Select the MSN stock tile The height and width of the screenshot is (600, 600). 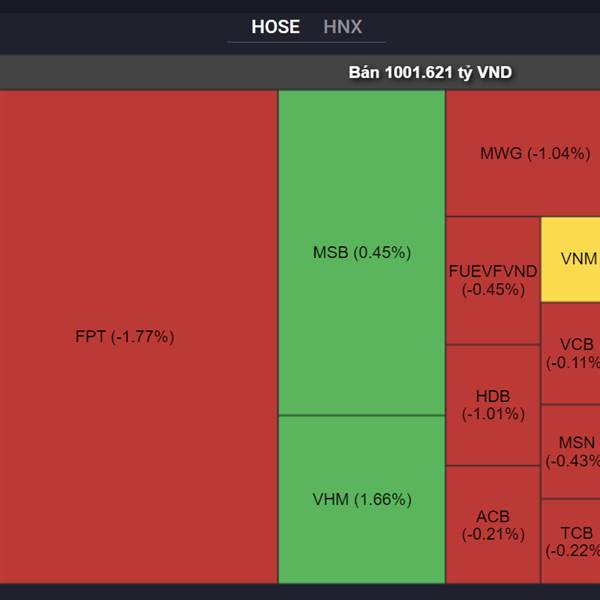pos(570,451)
